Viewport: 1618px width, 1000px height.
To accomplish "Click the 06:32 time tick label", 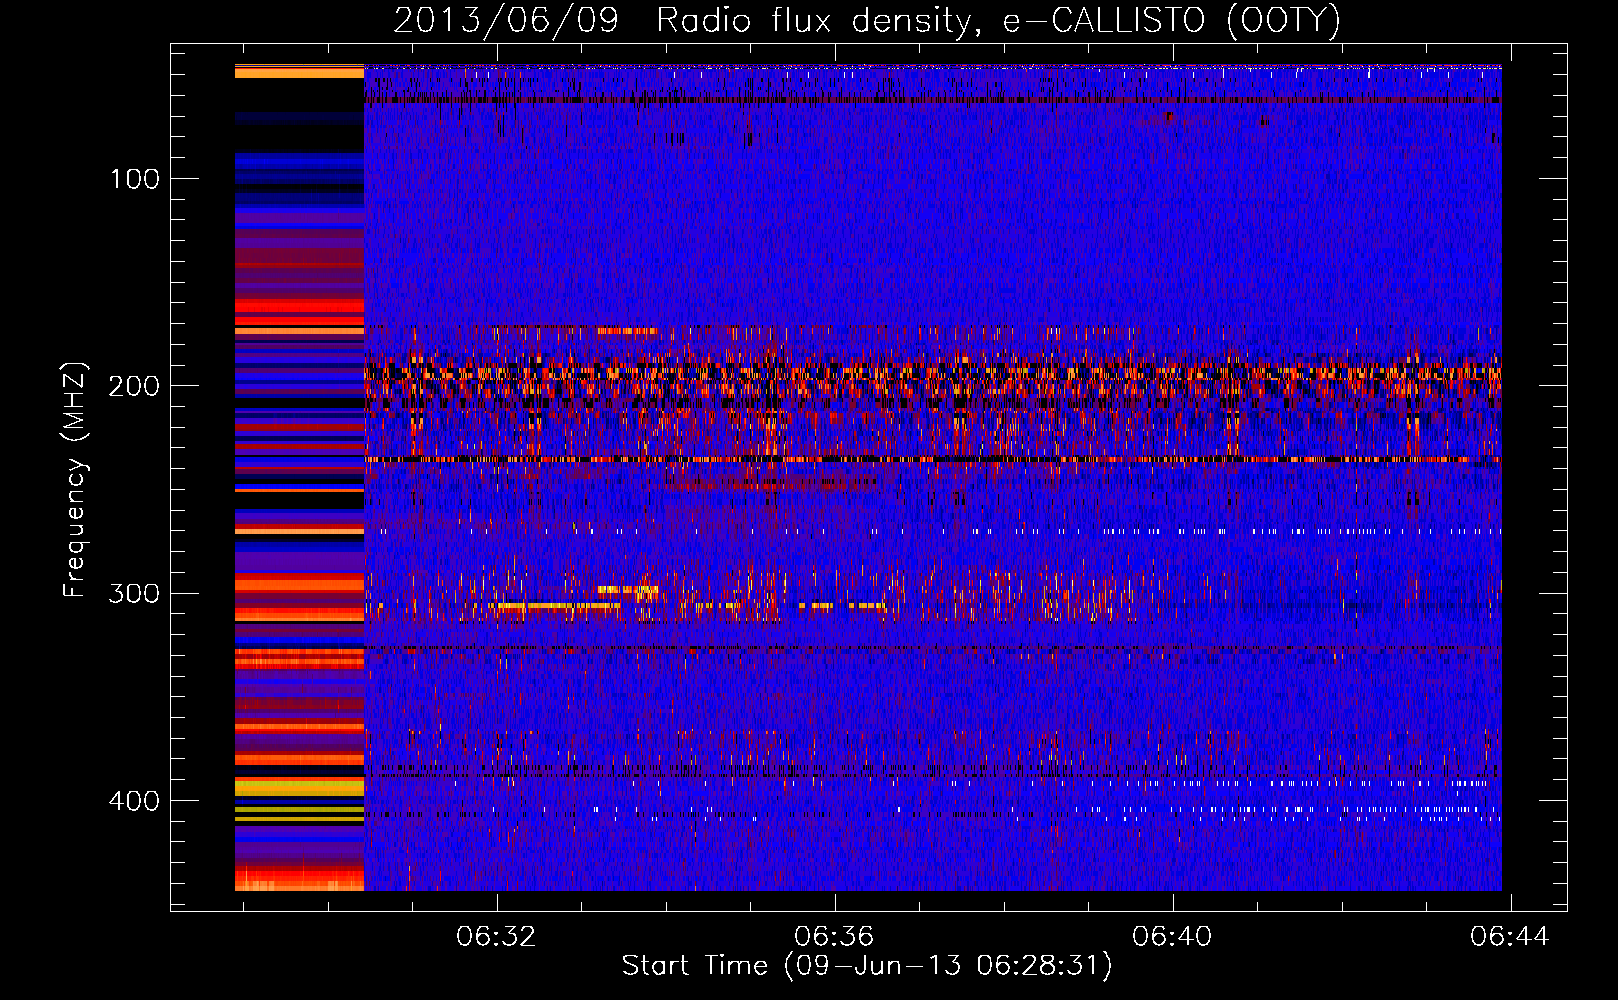I will [496, 936].
